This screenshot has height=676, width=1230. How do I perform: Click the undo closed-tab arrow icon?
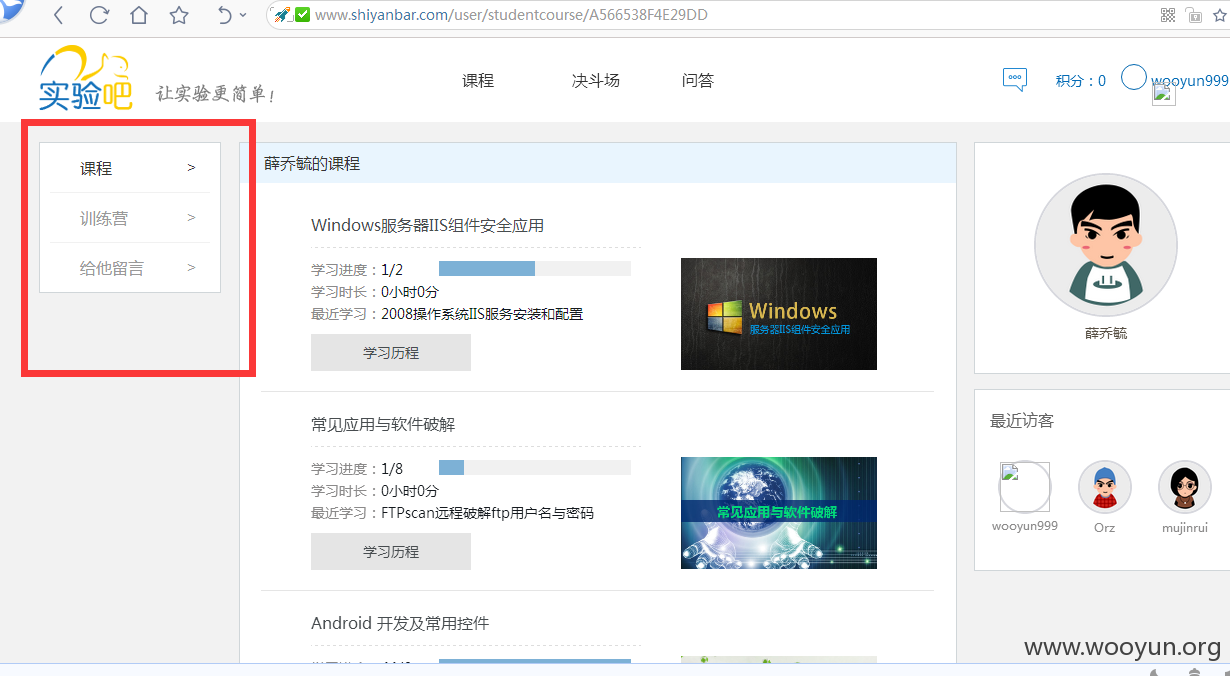pos(224,15)
